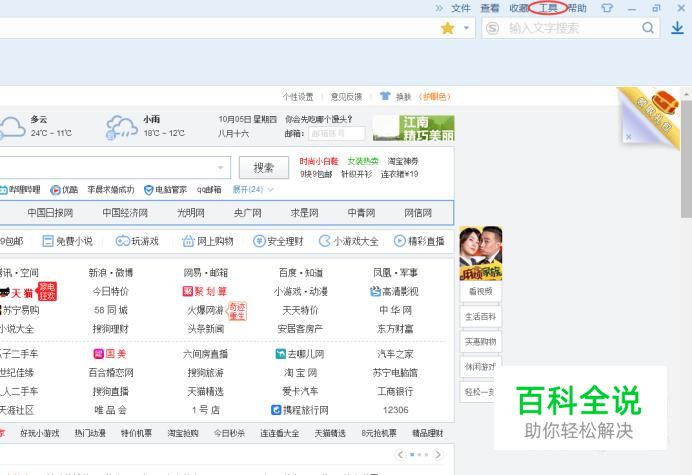Viewport: 692px width, 475px height.
Task: Click the page vertical scrollbar thumb
Action: (x=687, y=158)
